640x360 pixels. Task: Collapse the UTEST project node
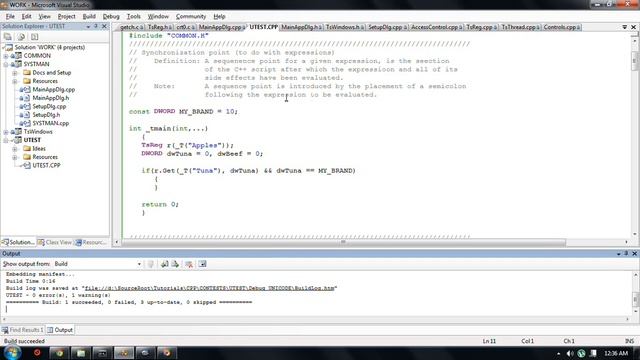point(6,140)
